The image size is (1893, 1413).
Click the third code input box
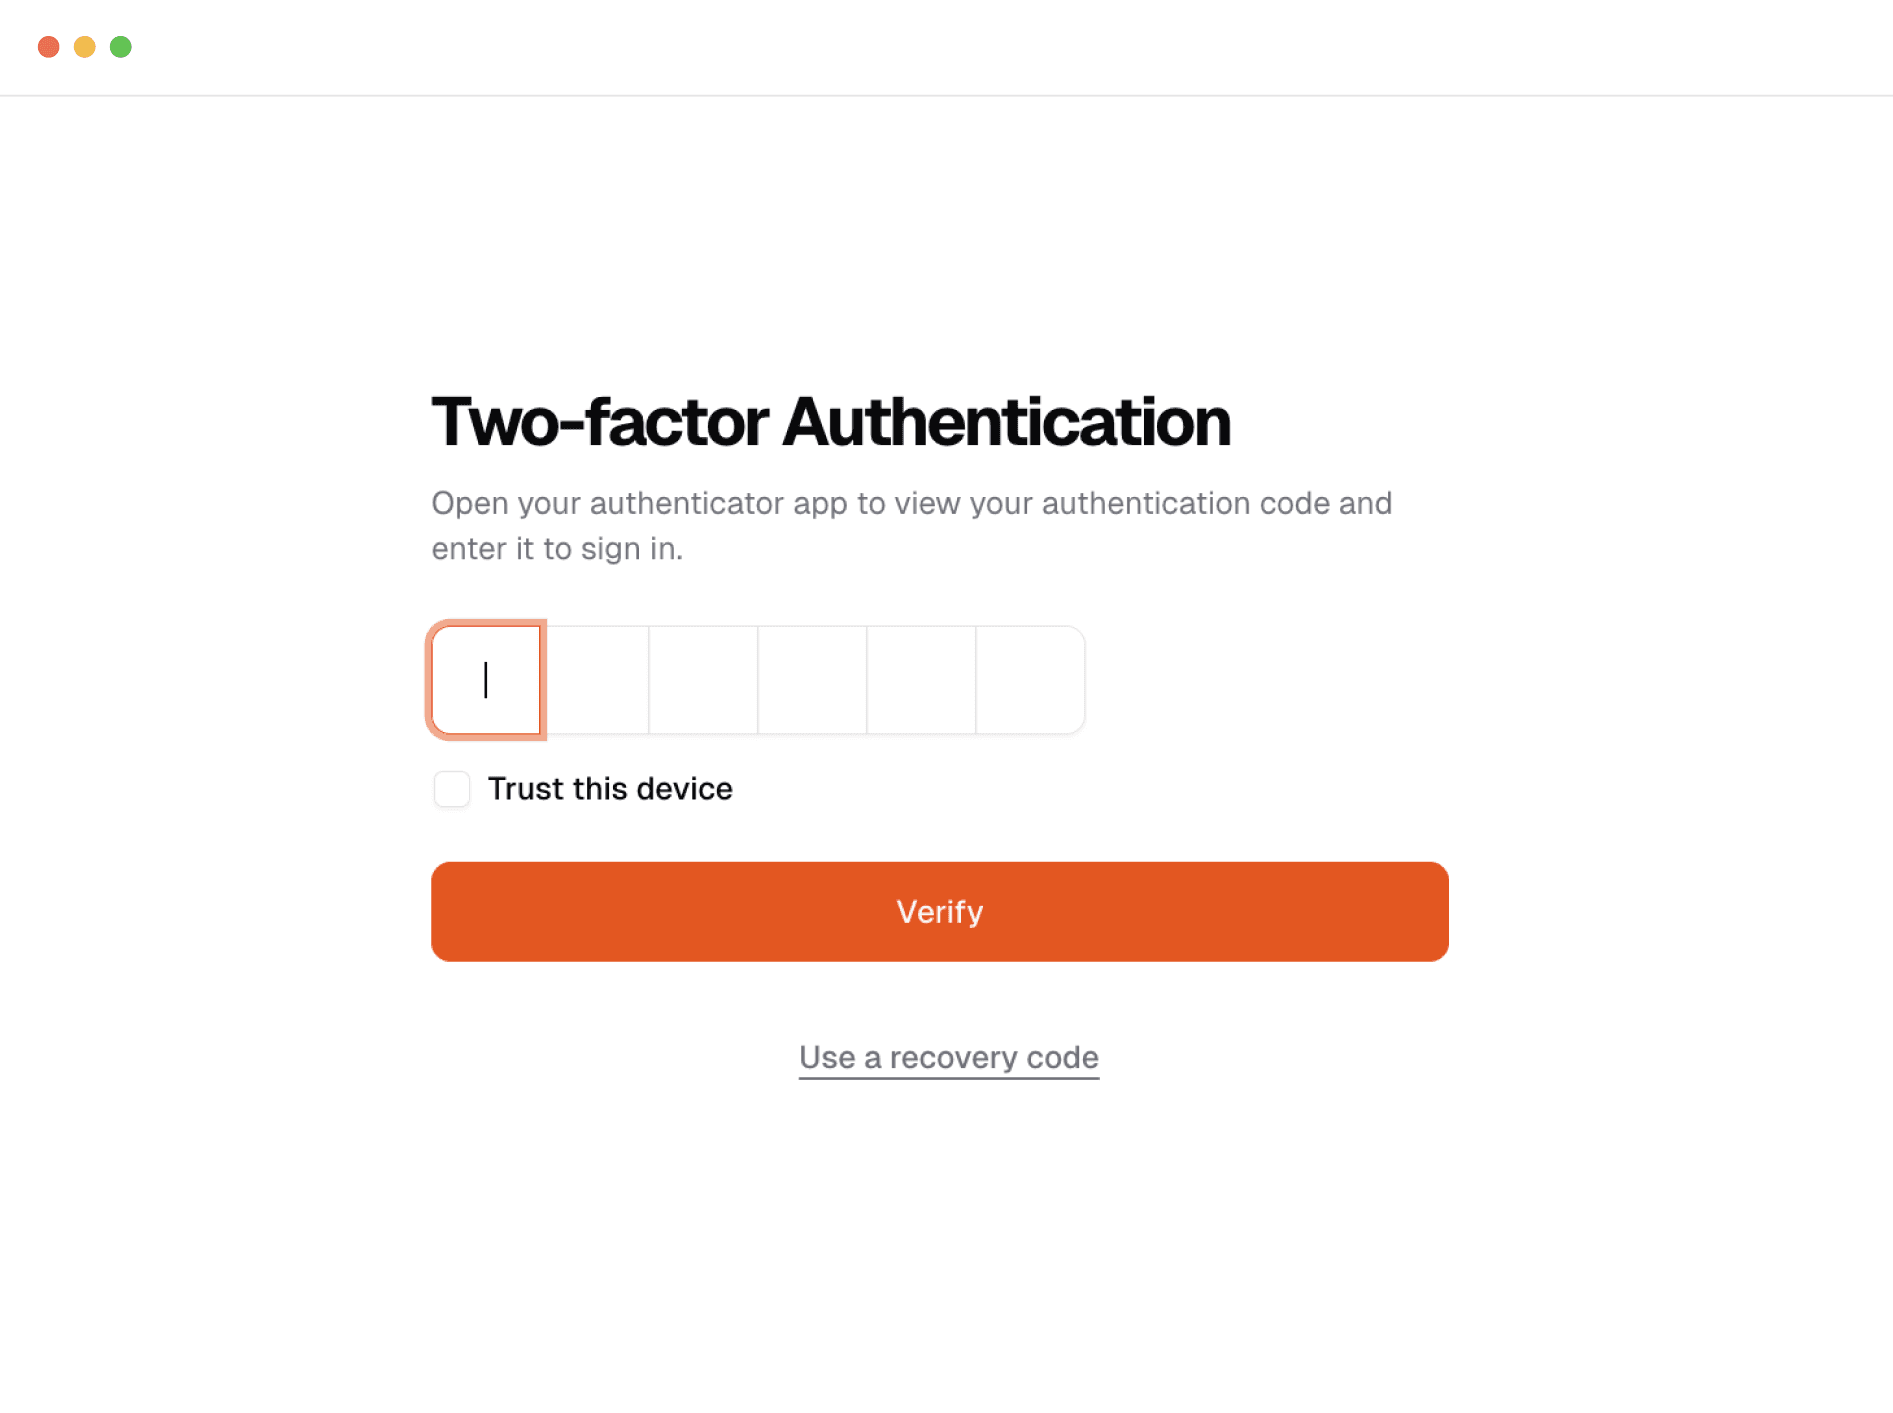703,680
